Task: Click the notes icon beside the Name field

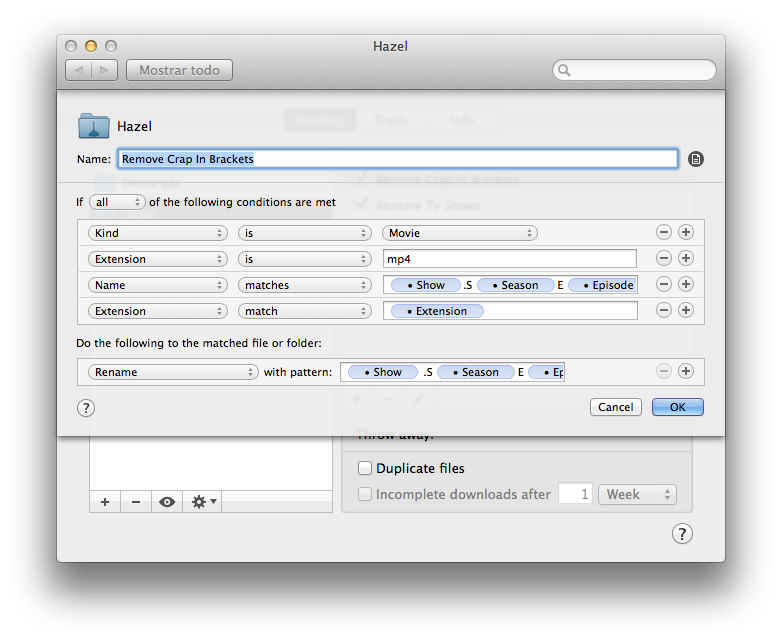Action: pyautogui.click(x=696, y=159)
